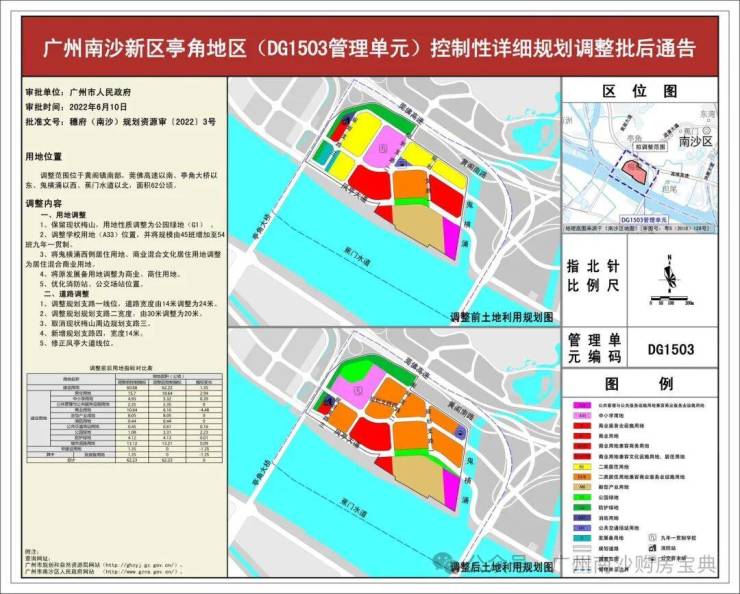Click the blue bus terminal circle on post-adjustment map

point(460,433)
